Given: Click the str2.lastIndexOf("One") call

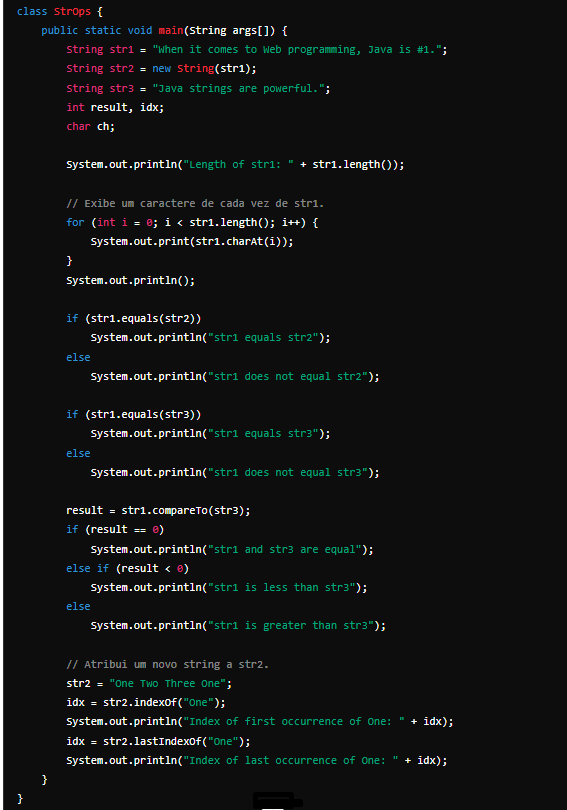Looking at the screenshot, I should [x=174, y=742].
